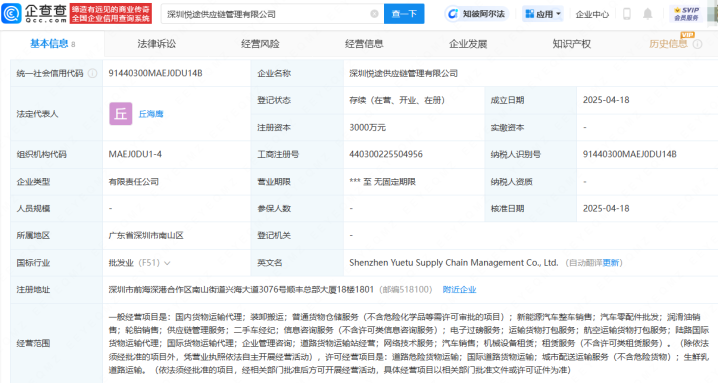Select company name value next to 企业名称
718x383 pixels.
tap(403, 73)
